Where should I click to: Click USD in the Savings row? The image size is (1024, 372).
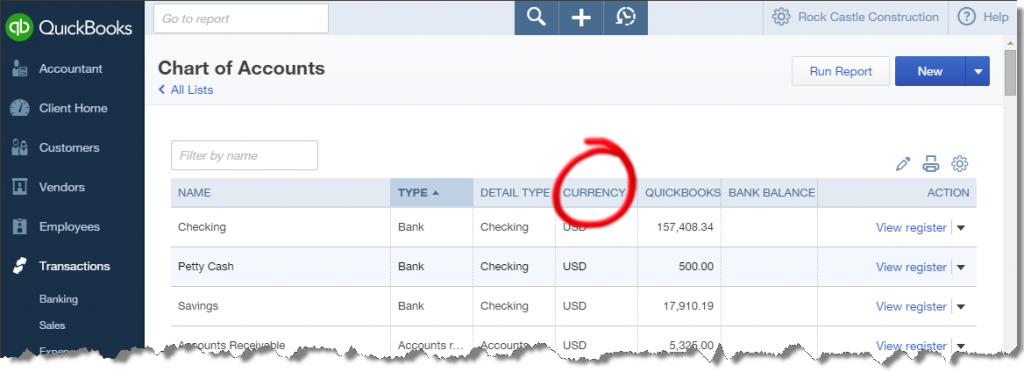(575, 305)
